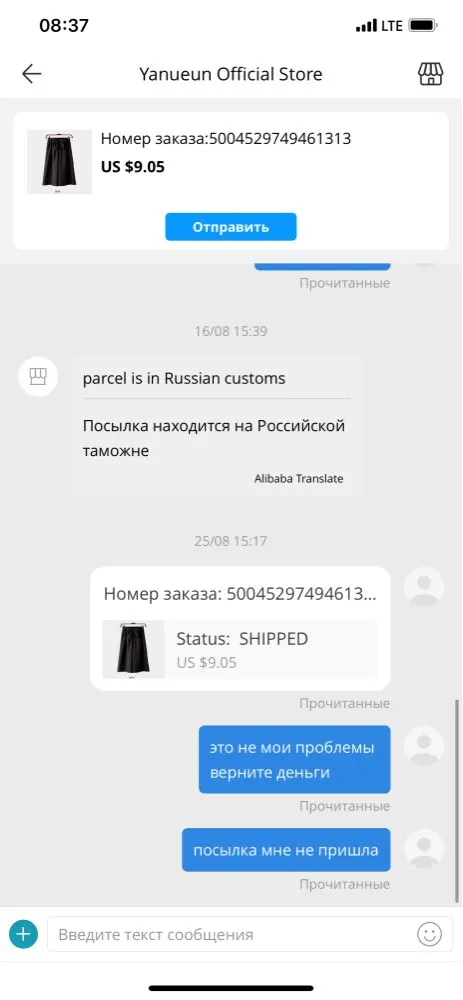Open skirt thumbnail in SHIPPED order message

click(133, 649)
